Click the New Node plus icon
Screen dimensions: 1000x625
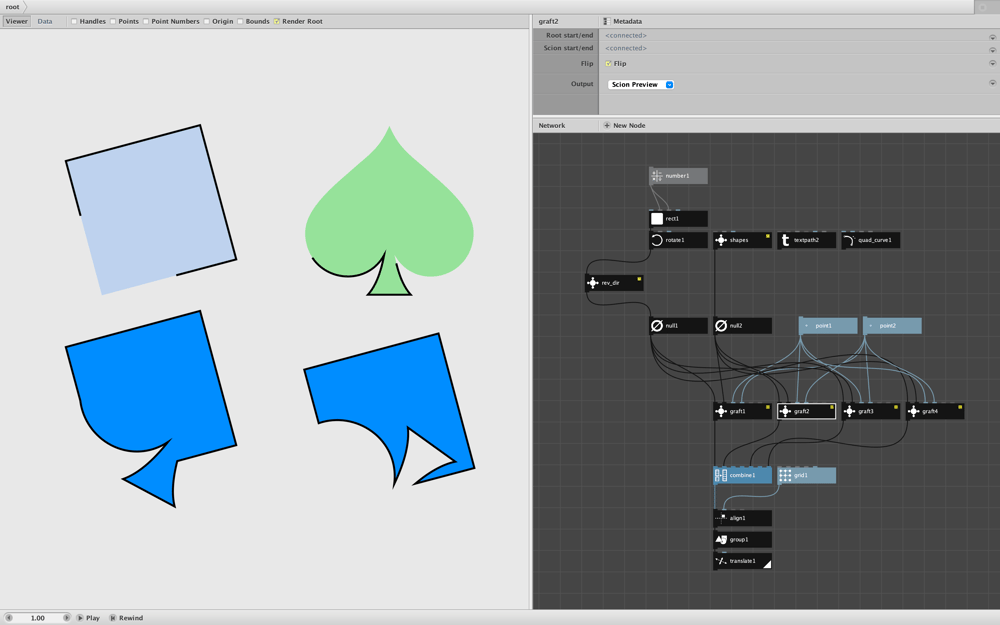[607, 126]
